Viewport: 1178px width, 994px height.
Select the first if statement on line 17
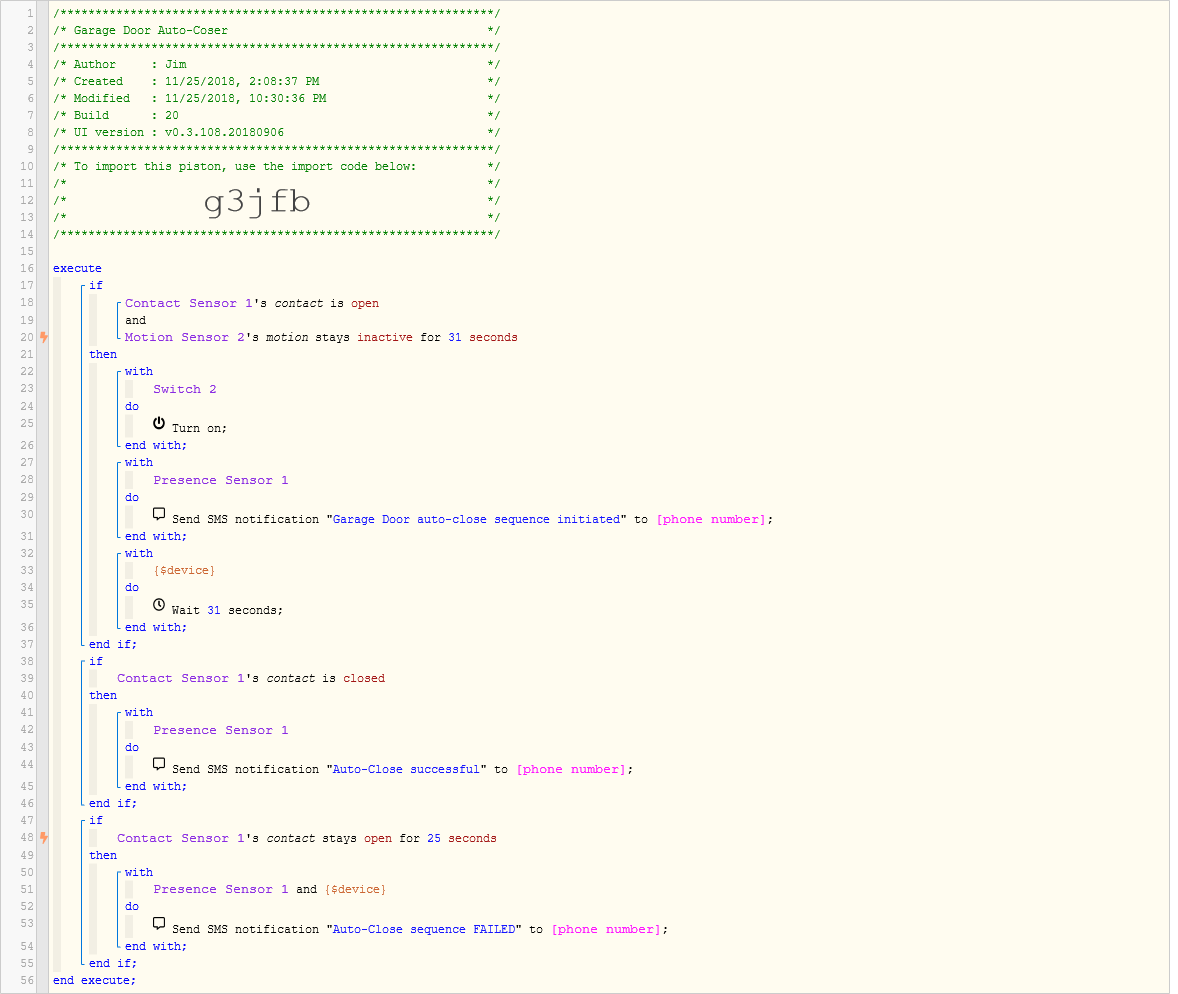tap(96, 286)
